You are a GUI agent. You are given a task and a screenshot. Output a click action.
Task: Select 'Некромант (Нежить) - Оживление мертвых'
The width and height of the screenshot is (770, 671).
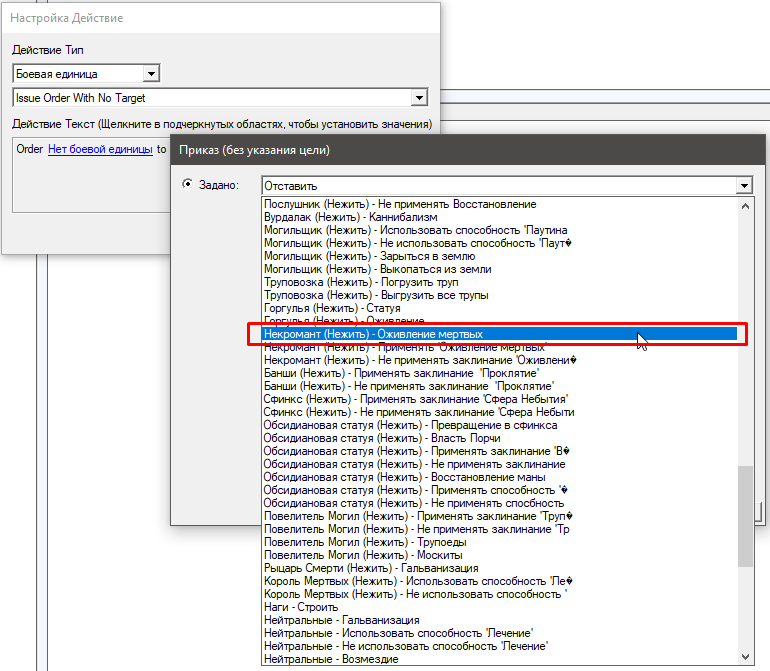click(500, 334)
